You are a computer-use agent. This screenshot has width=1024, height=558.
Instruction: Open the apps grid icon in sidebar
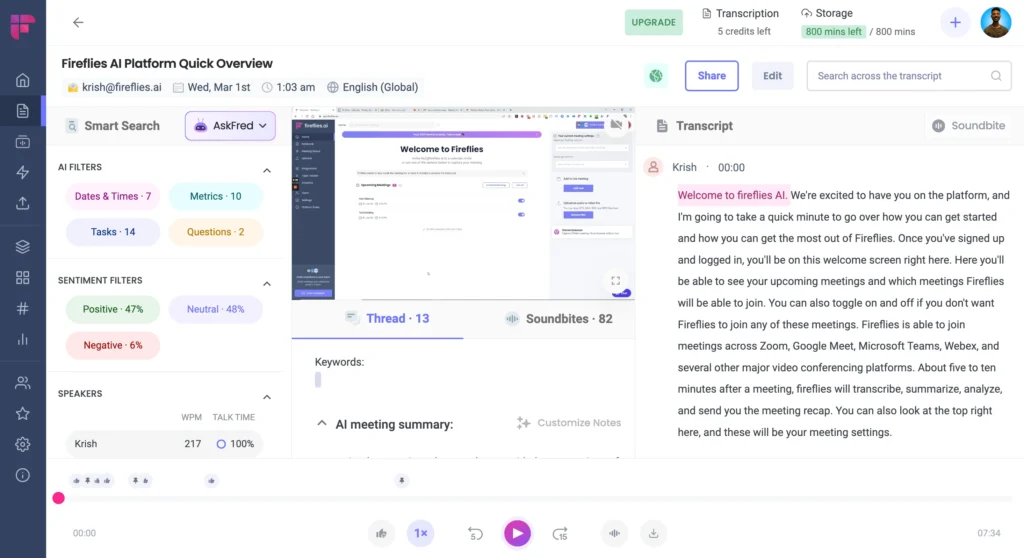pyautogui.click(x=23, y=278)
